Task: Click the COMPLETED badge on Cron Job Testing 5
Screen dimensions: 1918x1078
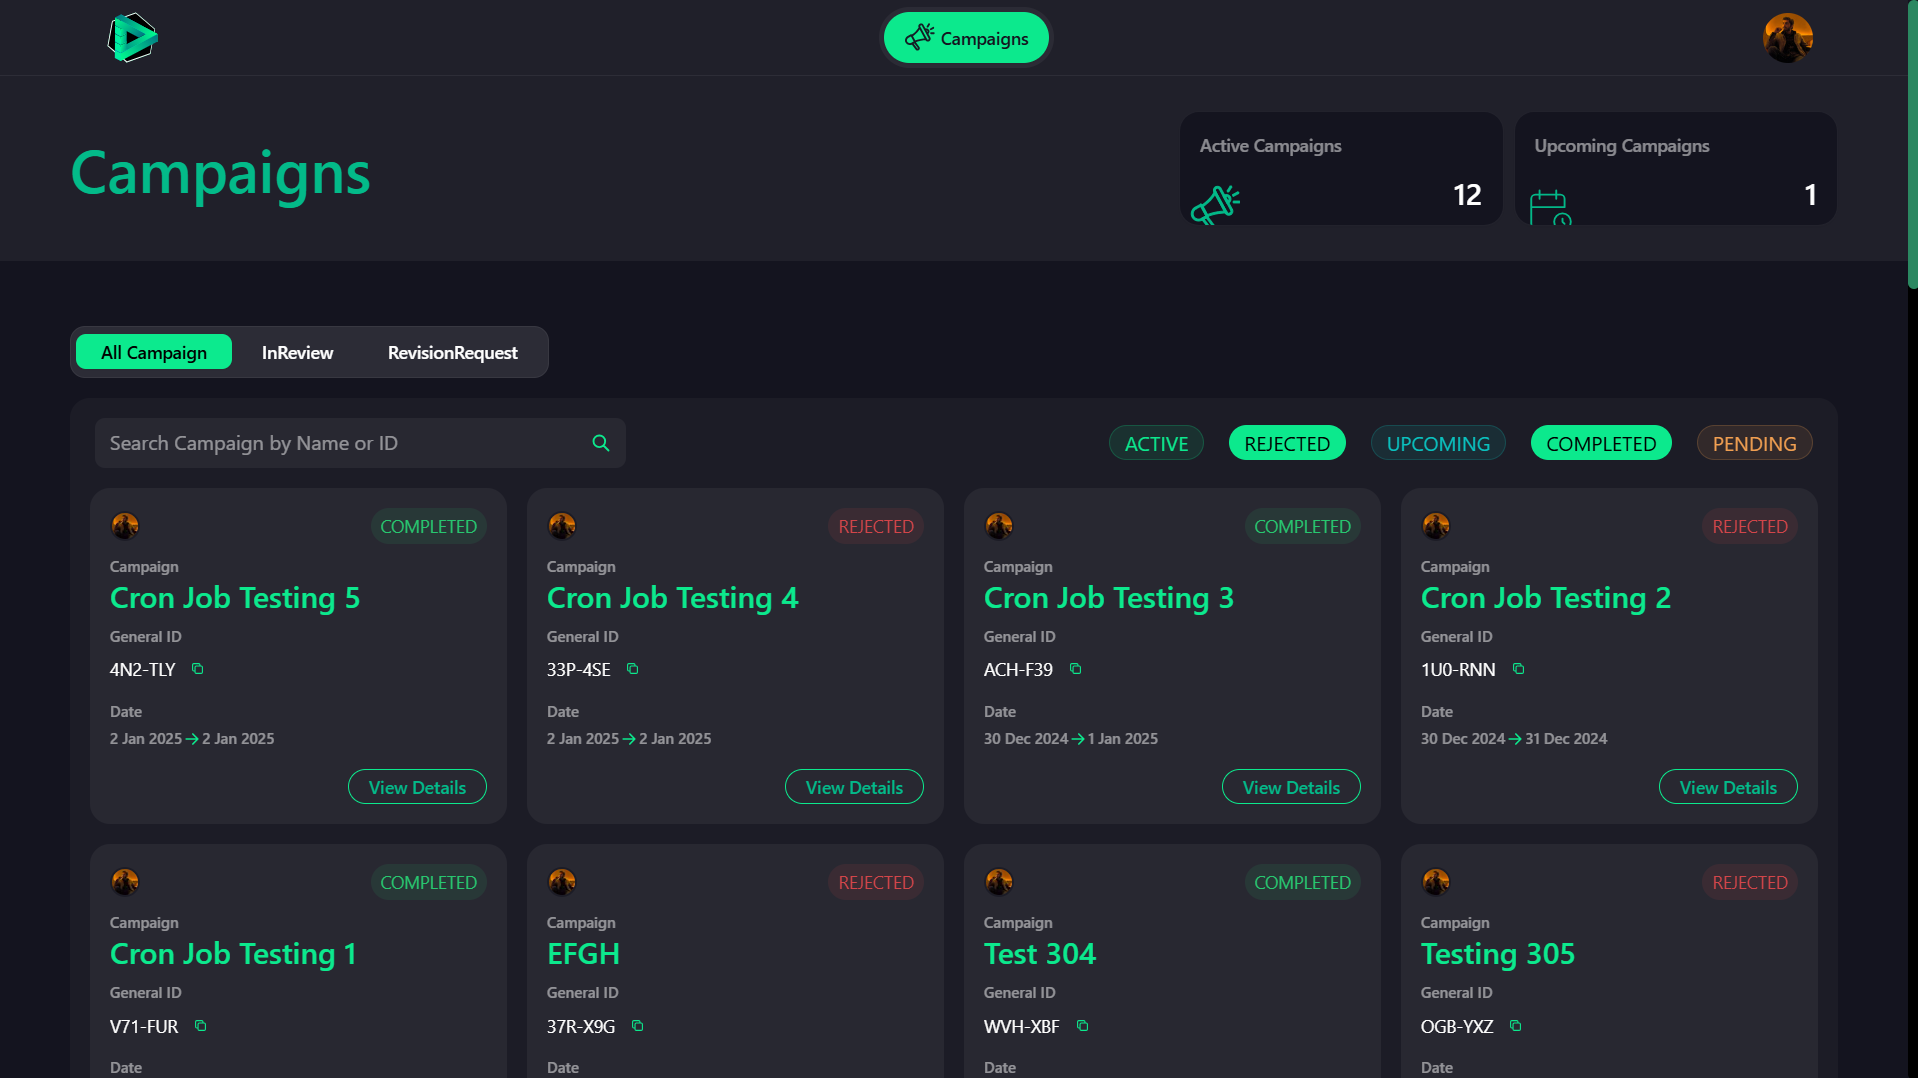Action: [428, 526]
